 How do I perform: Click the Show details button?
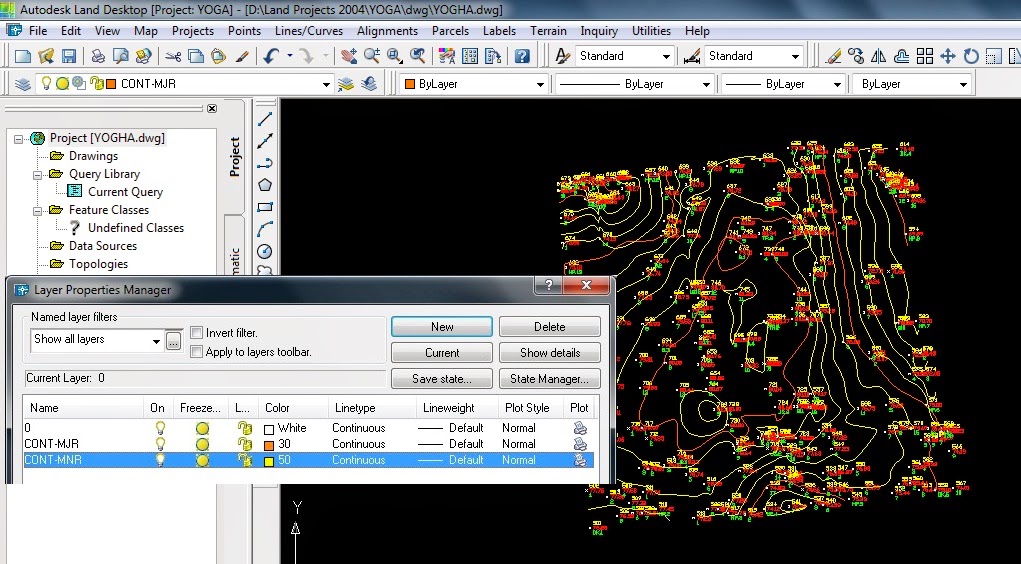pos(550,352)
